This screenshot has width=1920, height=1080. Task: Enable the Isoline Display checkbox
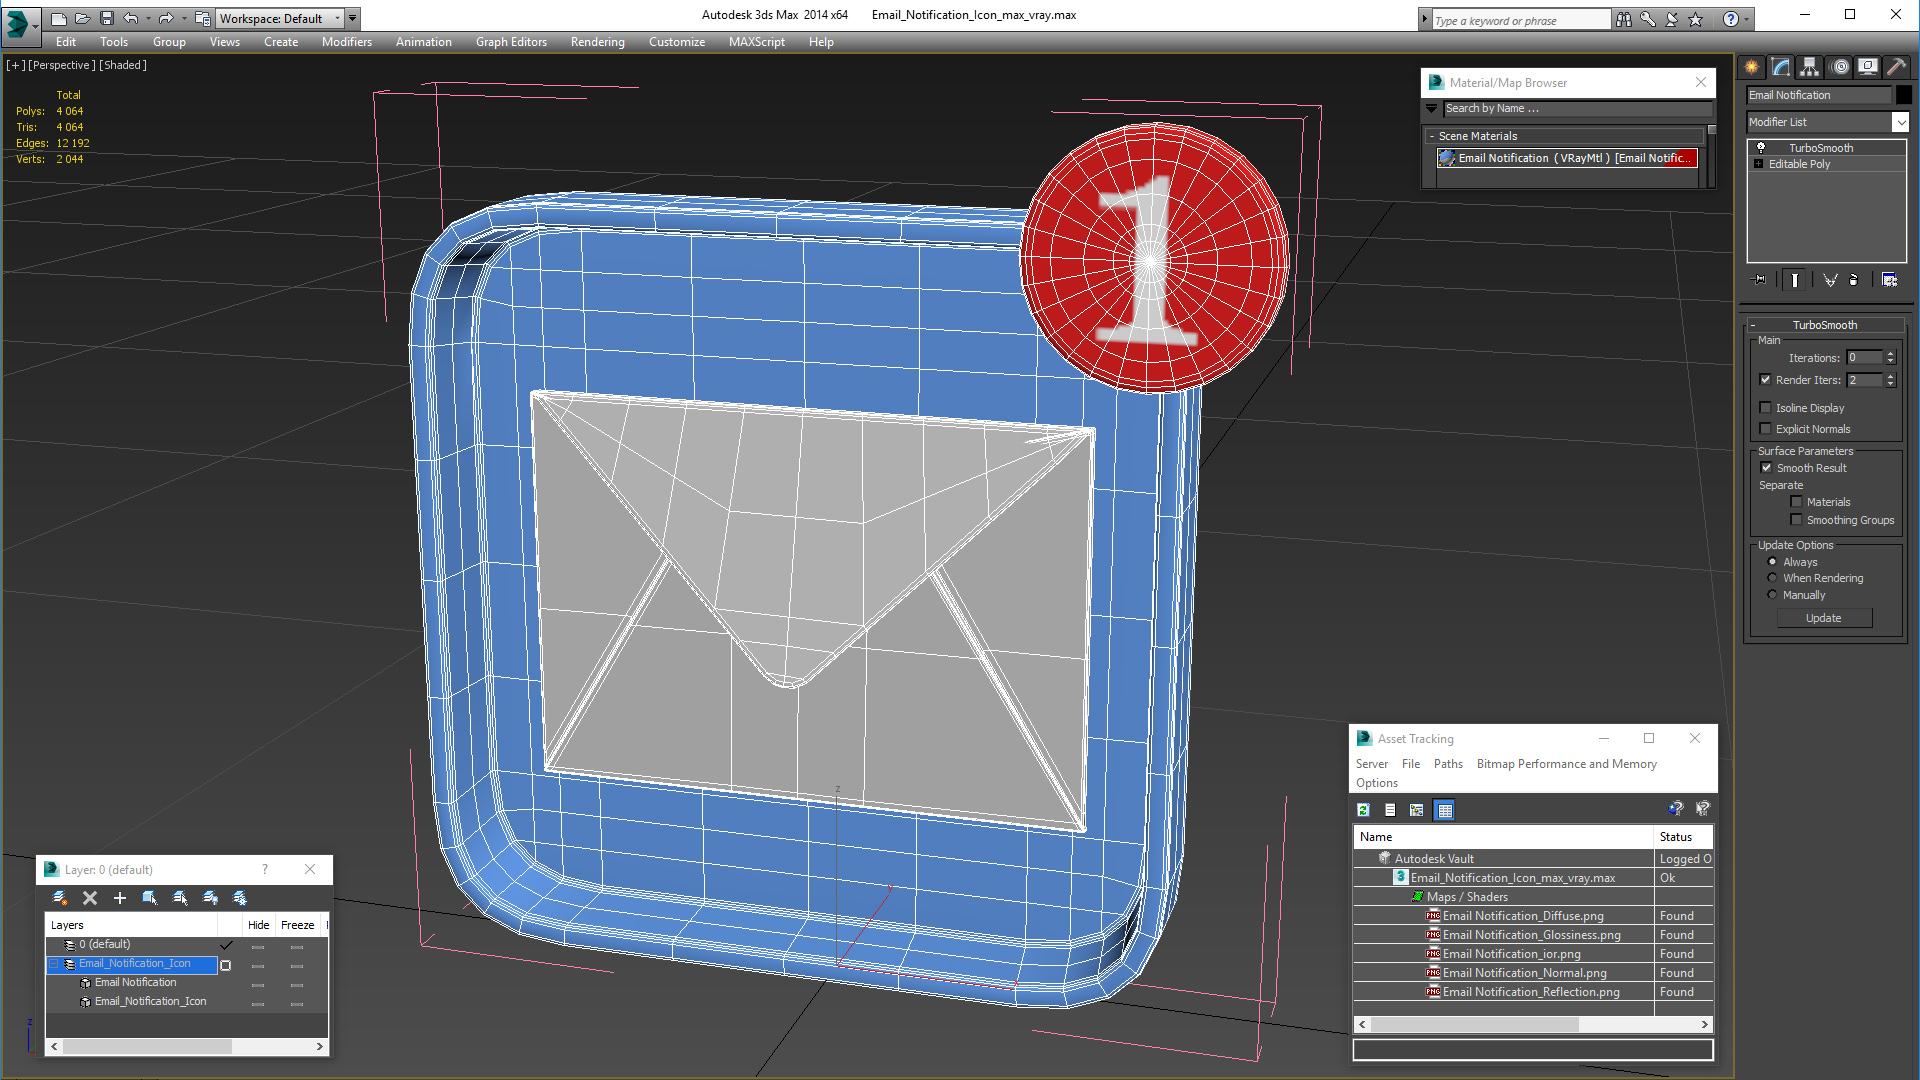1766,408
